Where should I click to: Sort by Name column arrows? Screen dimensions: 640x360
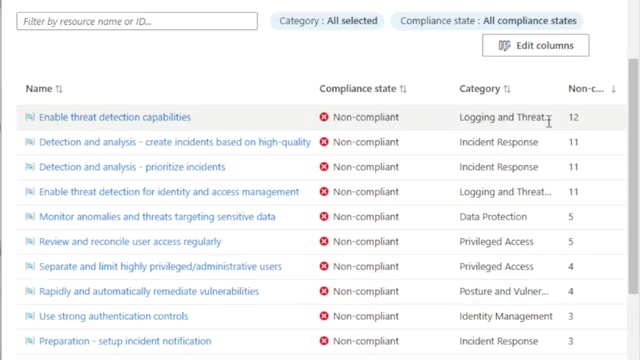coord(59,89)
